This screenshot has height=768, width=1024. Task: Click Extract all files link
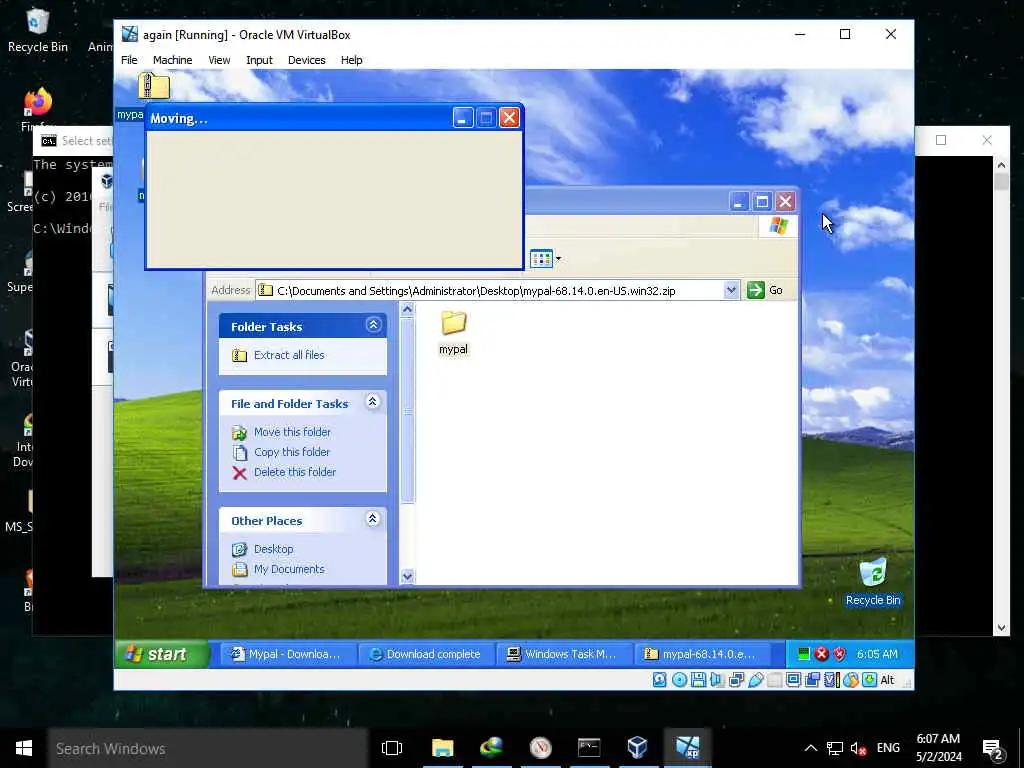tap(289, 355)
